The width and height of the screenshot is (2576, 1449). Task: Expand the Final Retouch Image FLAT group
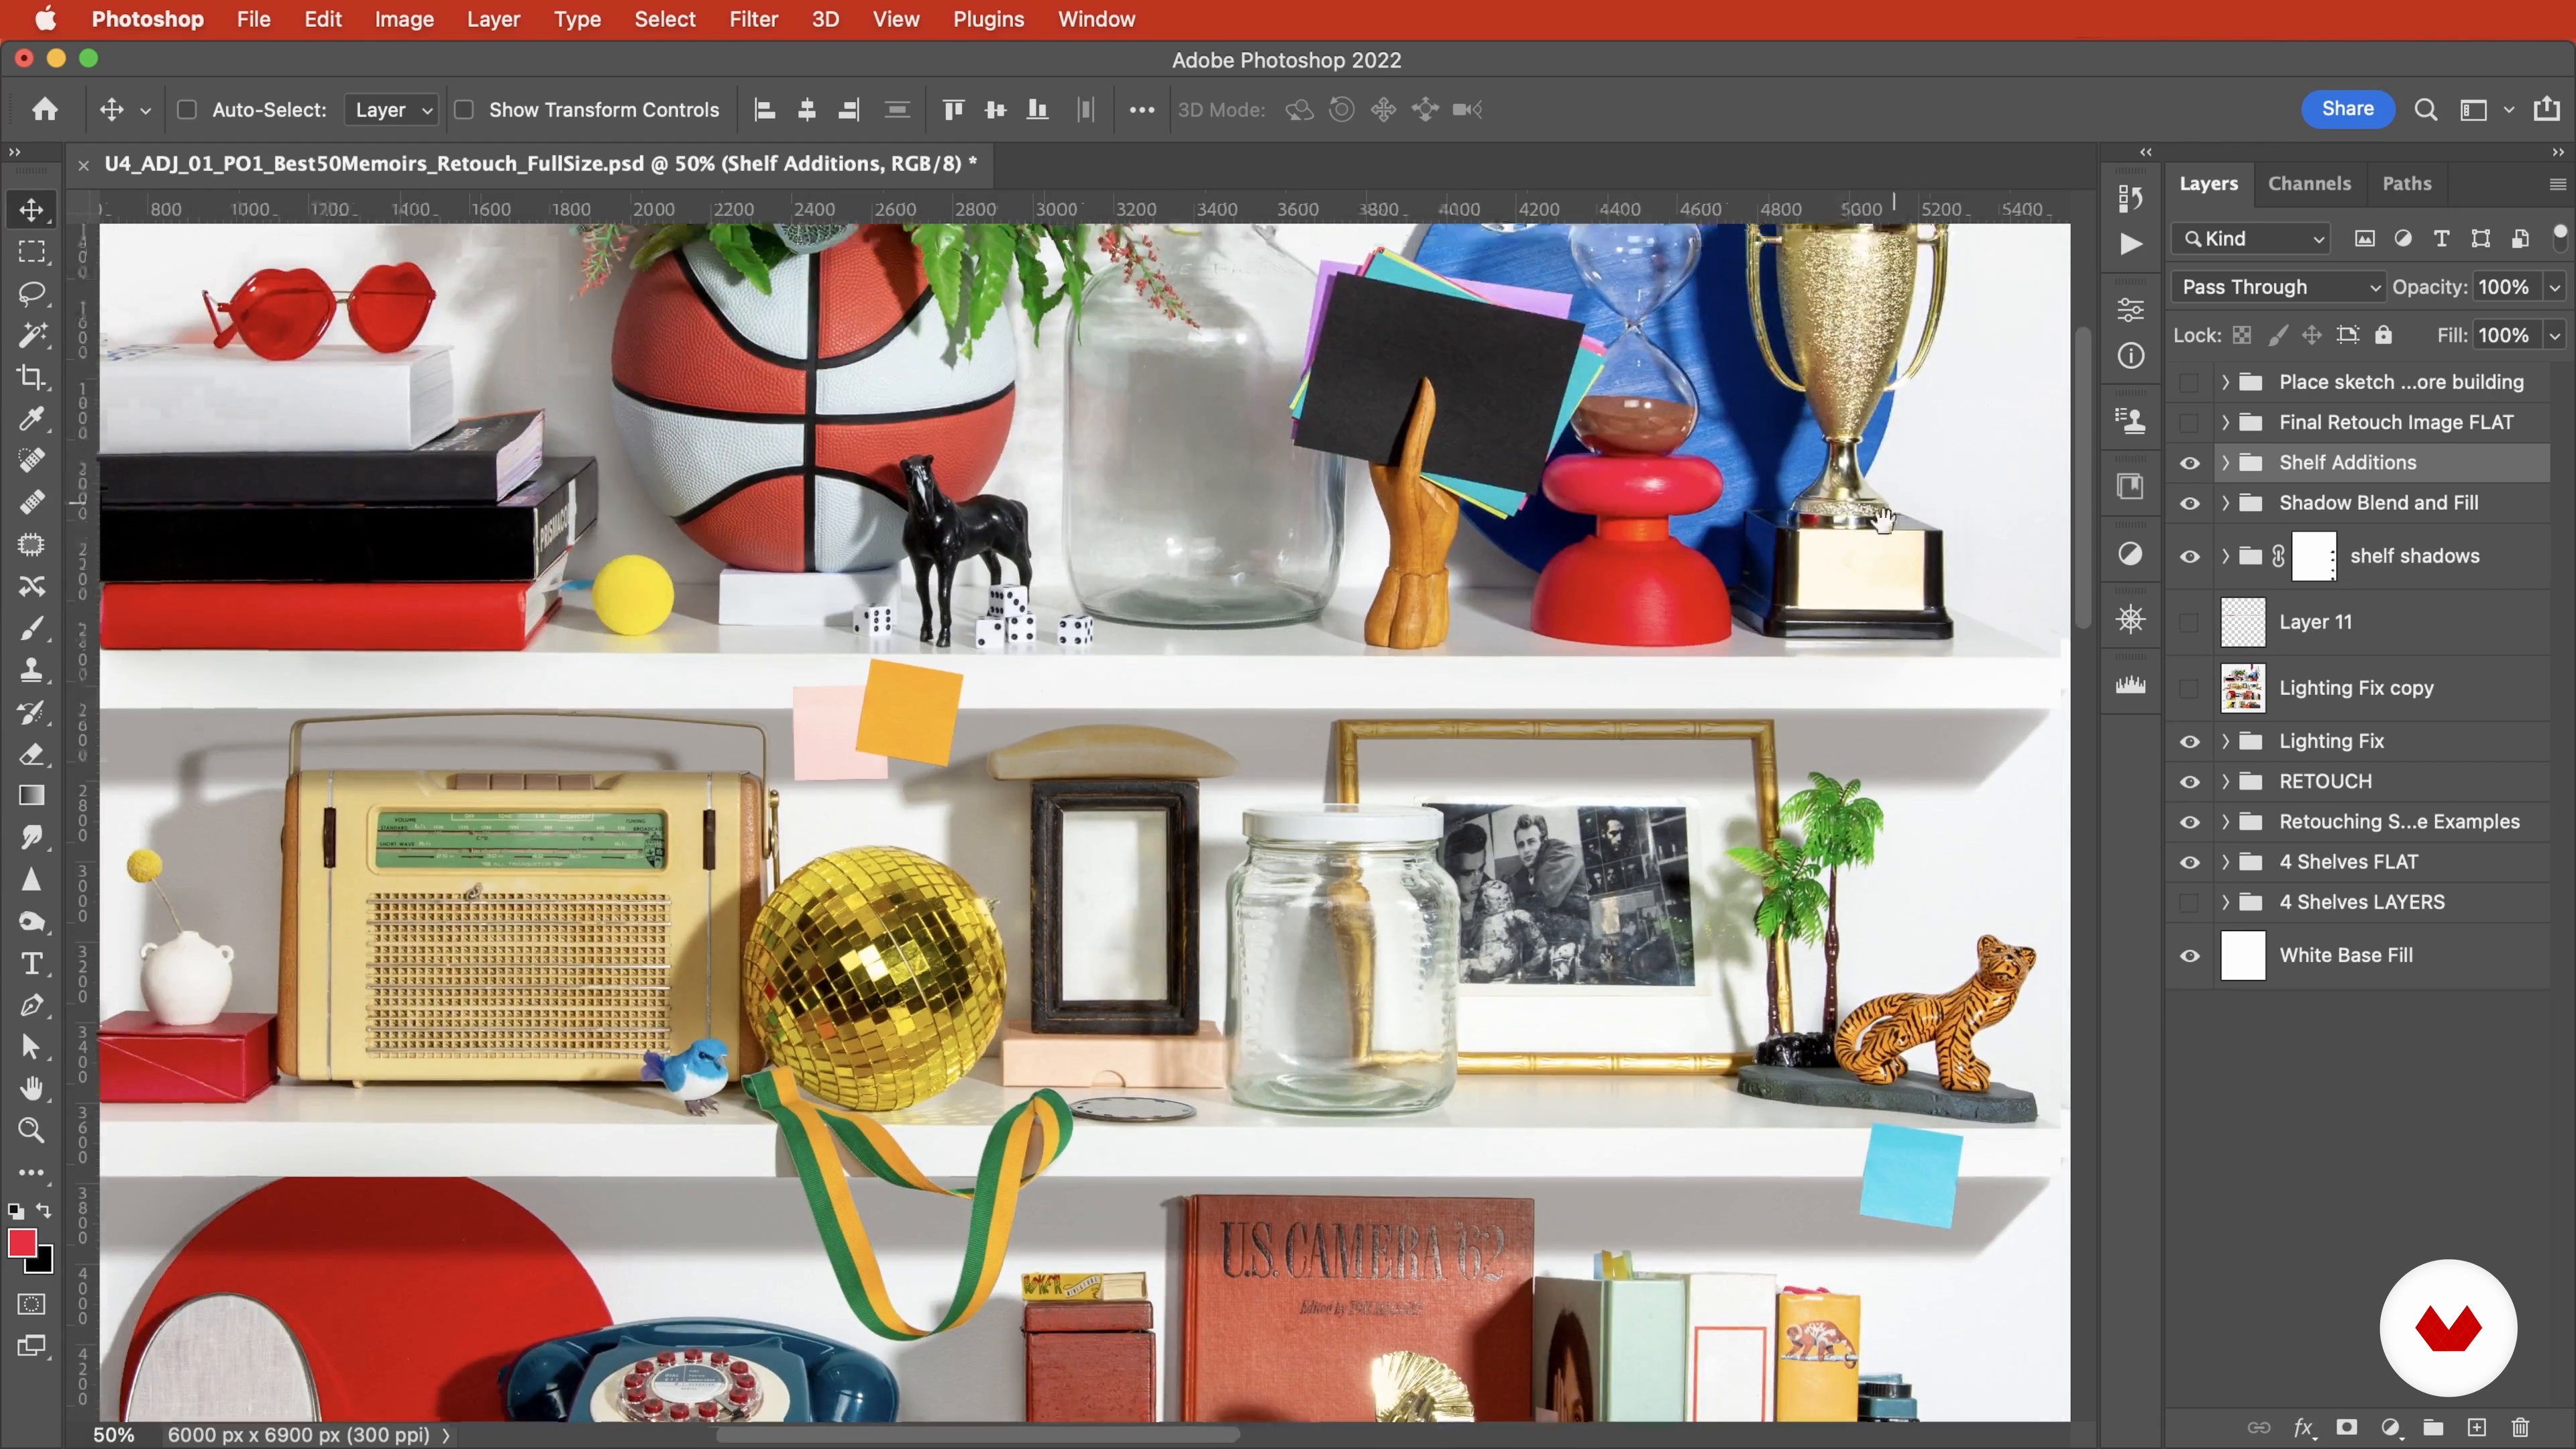tap(2225, 422)
